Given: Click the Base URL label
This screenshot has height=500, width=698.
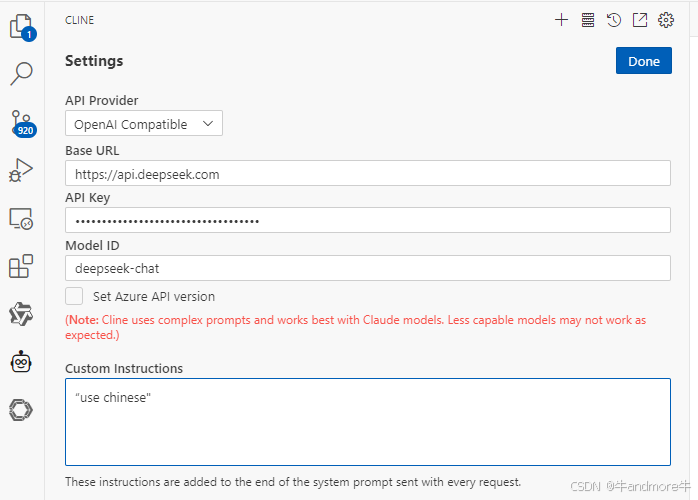Looking at the screenshot, I should (x=92, y=150).
